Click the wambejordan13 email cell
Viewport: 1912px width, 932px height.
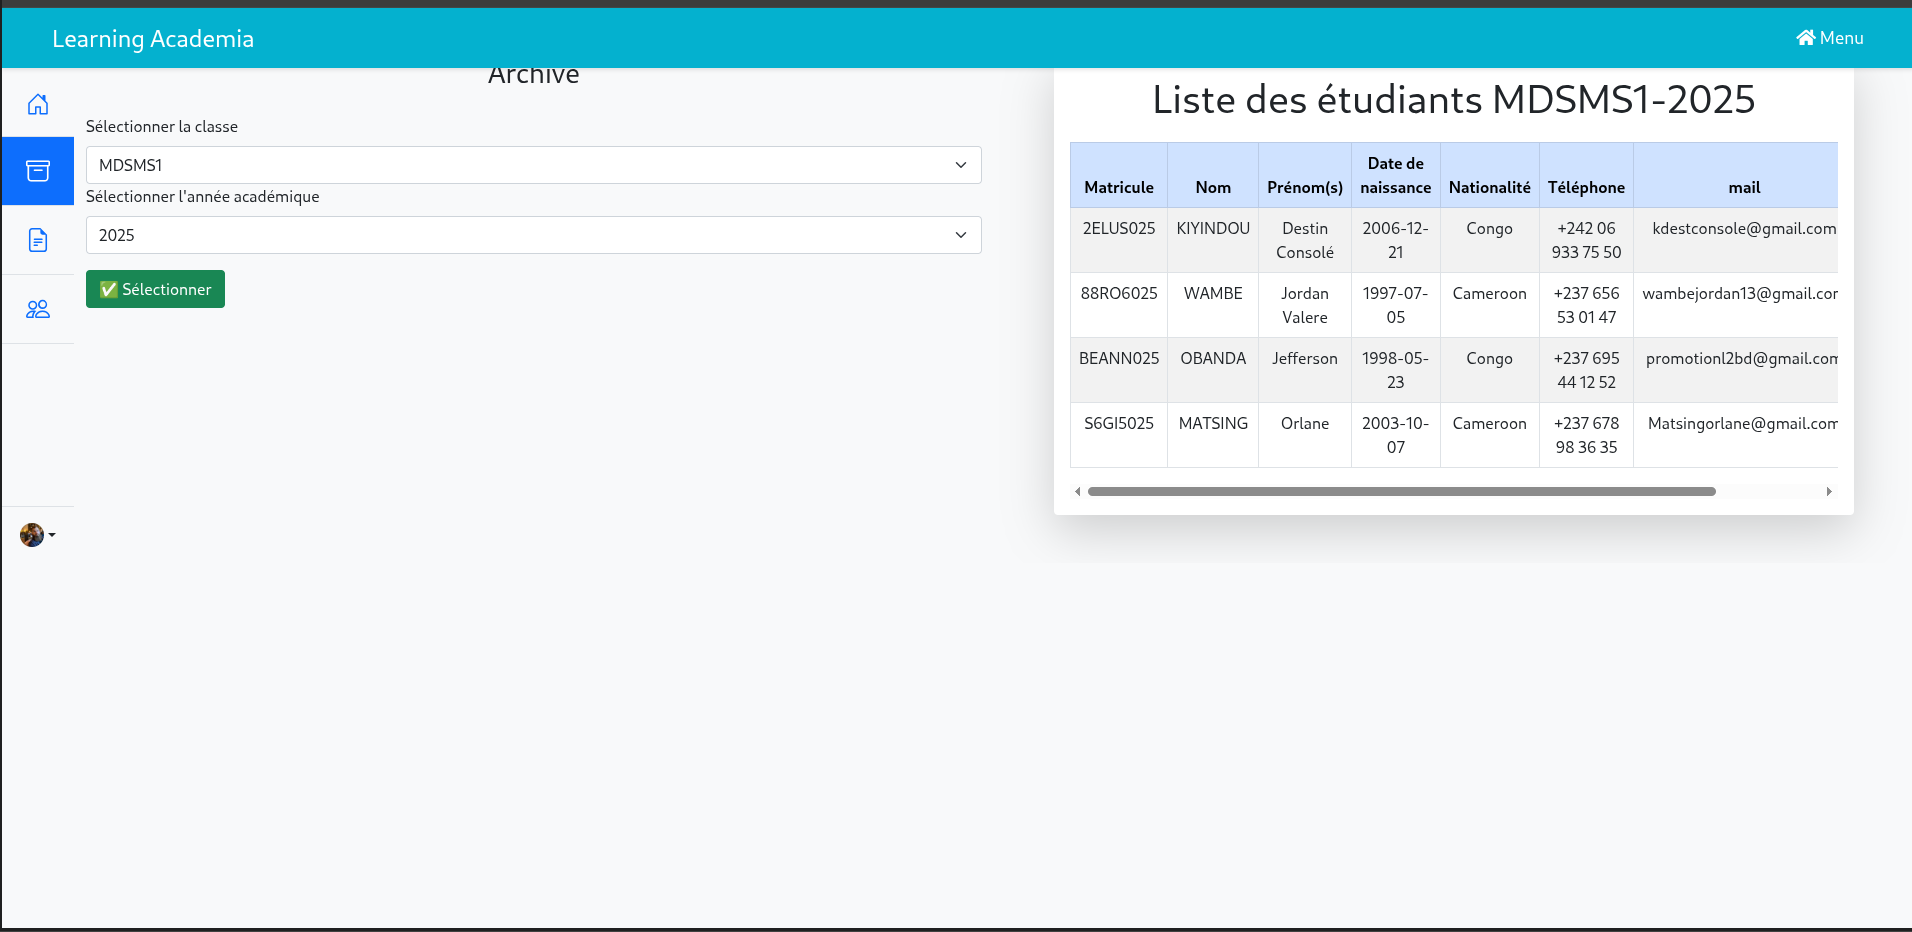[x=1739, y=294]
